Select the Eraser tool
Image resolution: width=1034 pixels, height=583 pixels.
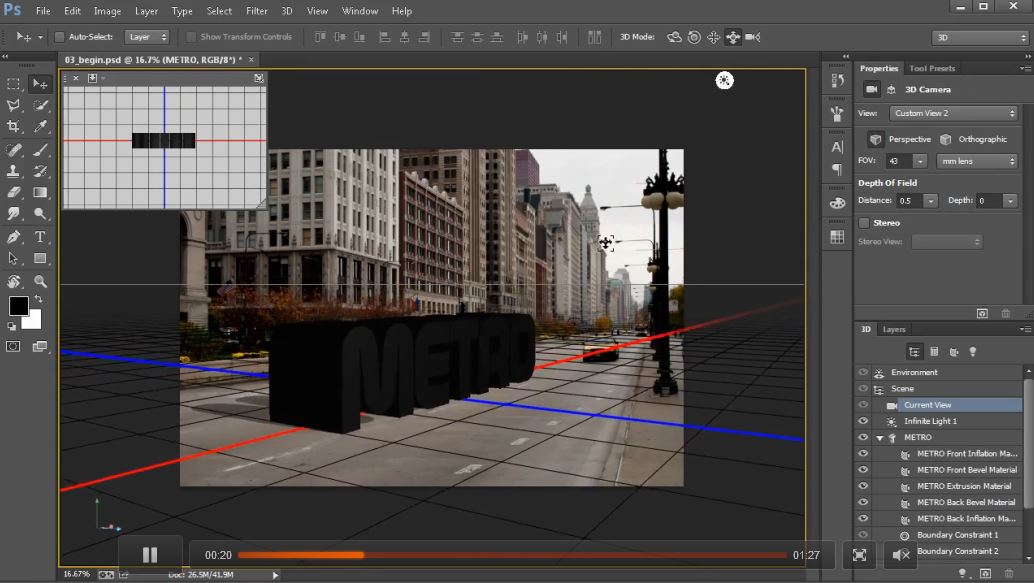13,193
